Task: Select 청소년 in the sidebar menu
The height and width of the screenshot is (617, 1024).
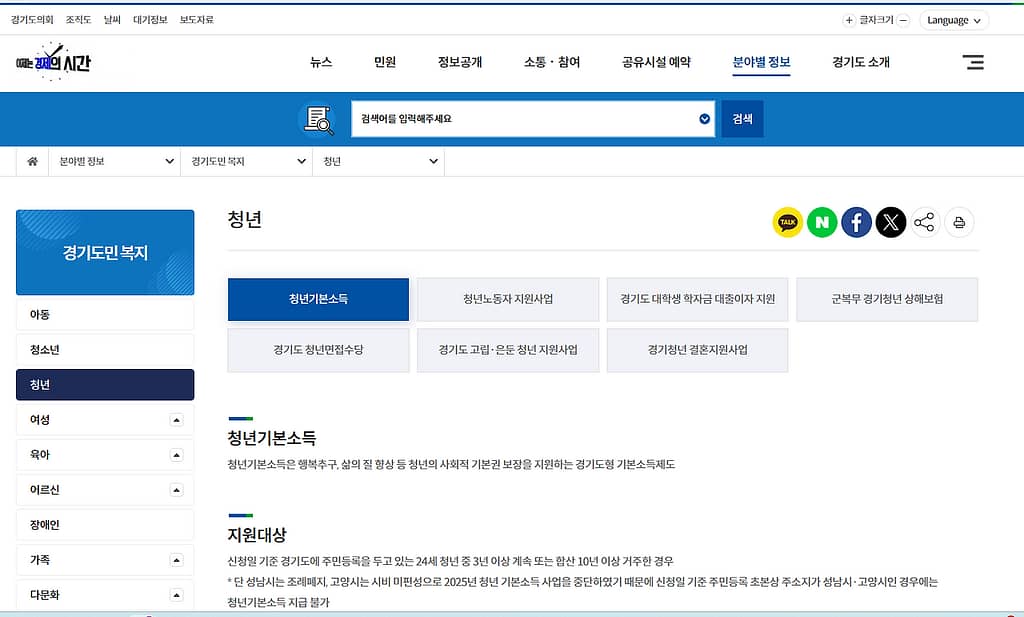Action: [105, 350]
